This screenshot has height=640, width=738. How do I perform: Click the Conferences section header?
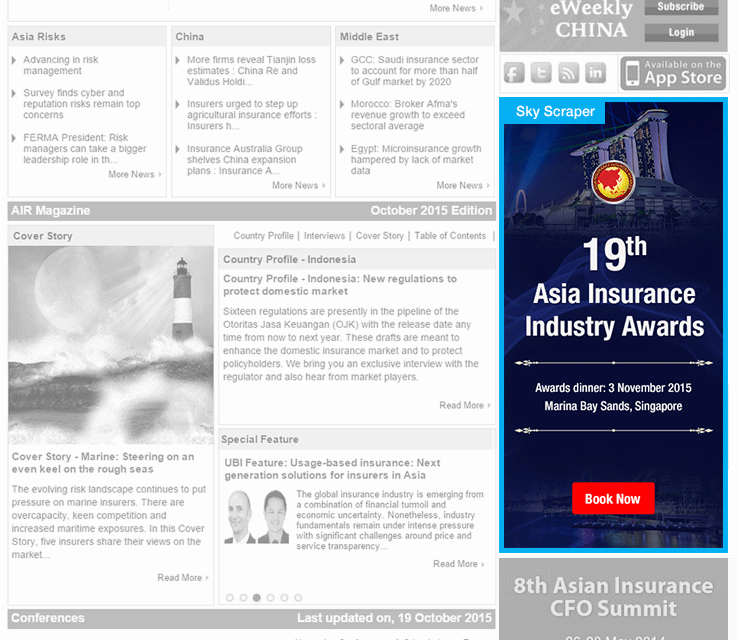(x=48, y=618)
